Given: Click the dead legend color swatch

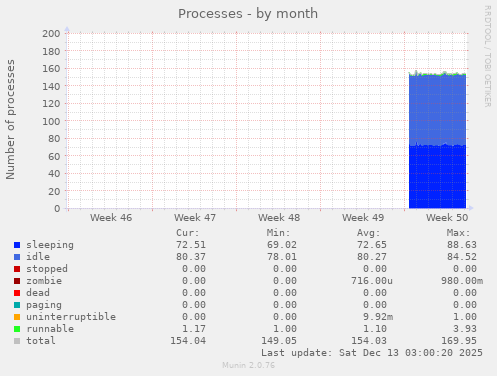Looking at the screenshot, I should point(17,293).
